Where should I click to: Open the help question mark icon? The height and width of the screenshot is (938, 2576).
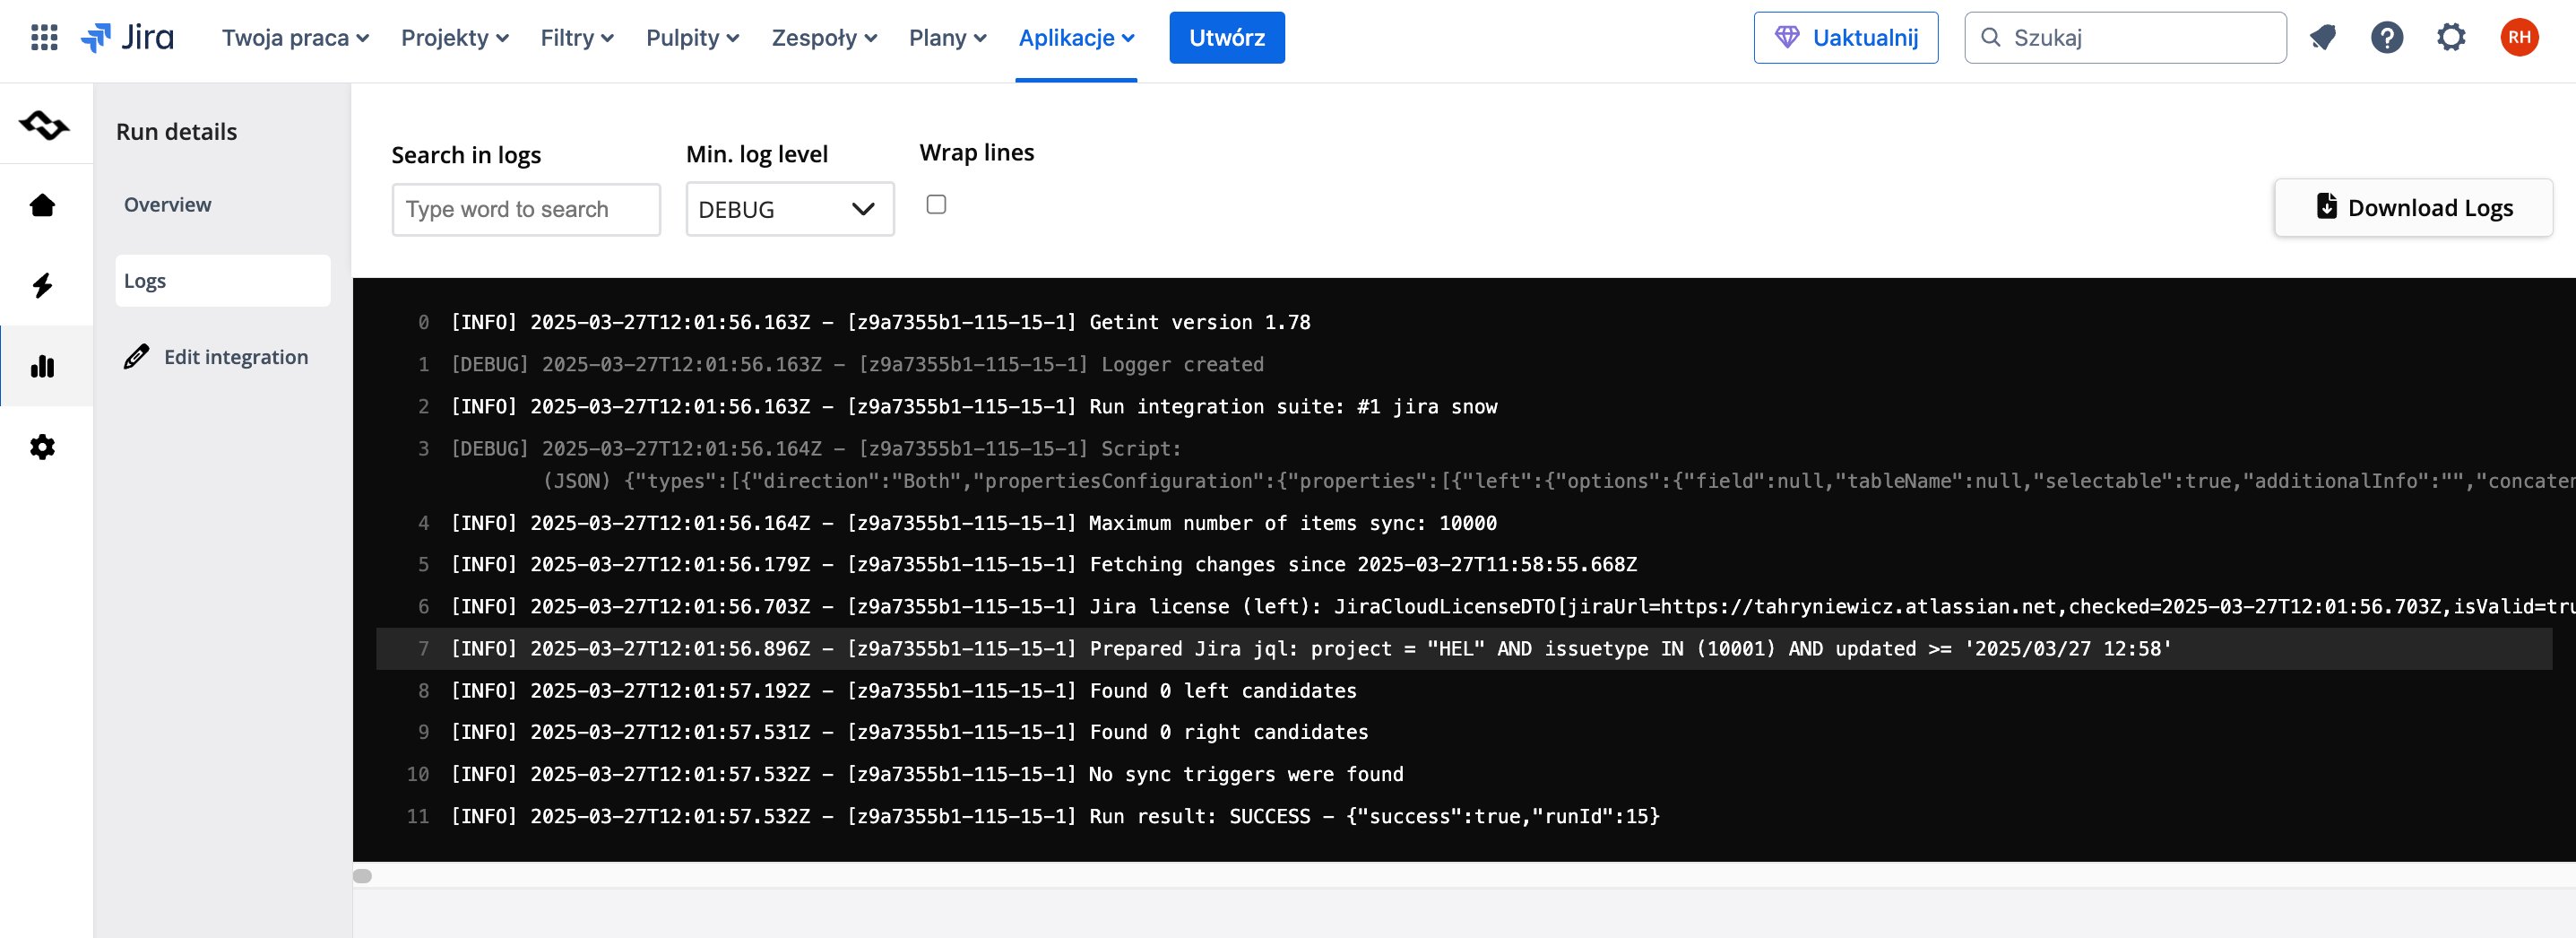click(x=2386, y=38)
